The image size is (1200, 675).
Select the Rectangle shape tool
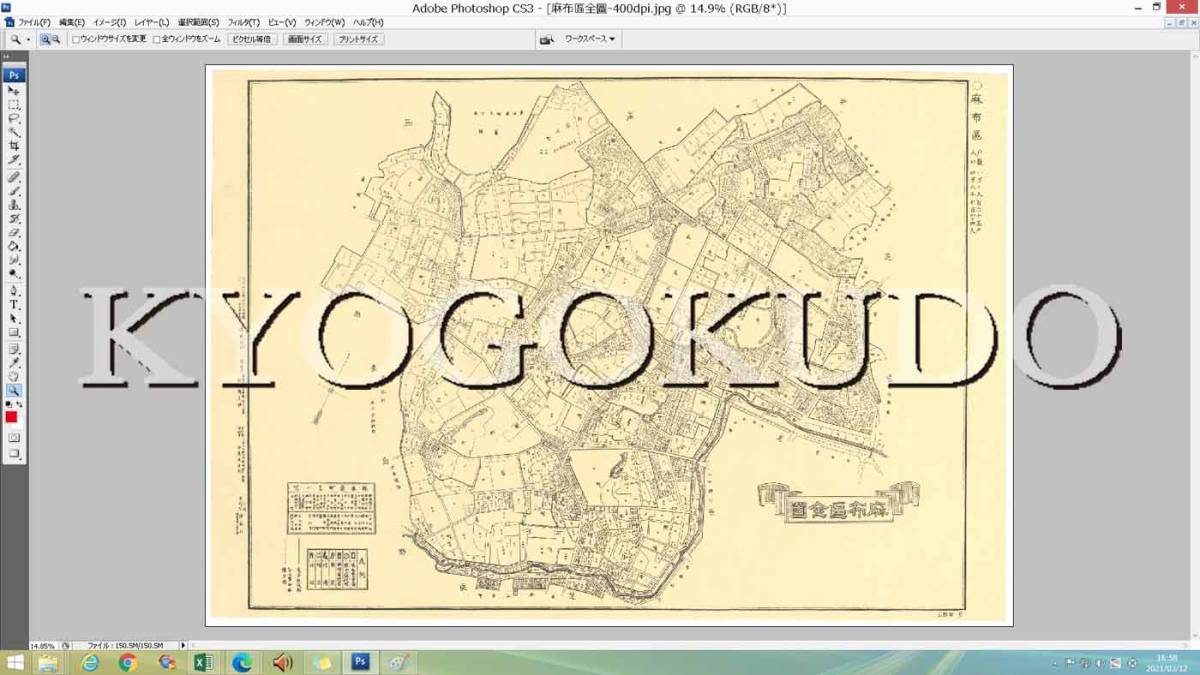(14, 332)
